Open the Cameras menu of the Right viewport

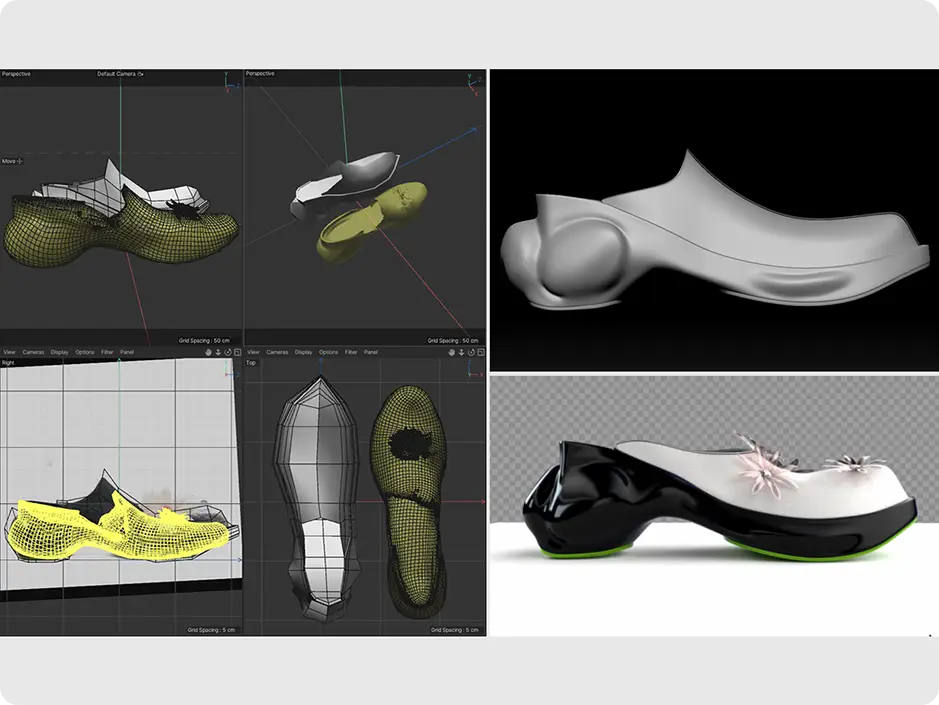tap(34, 352)
